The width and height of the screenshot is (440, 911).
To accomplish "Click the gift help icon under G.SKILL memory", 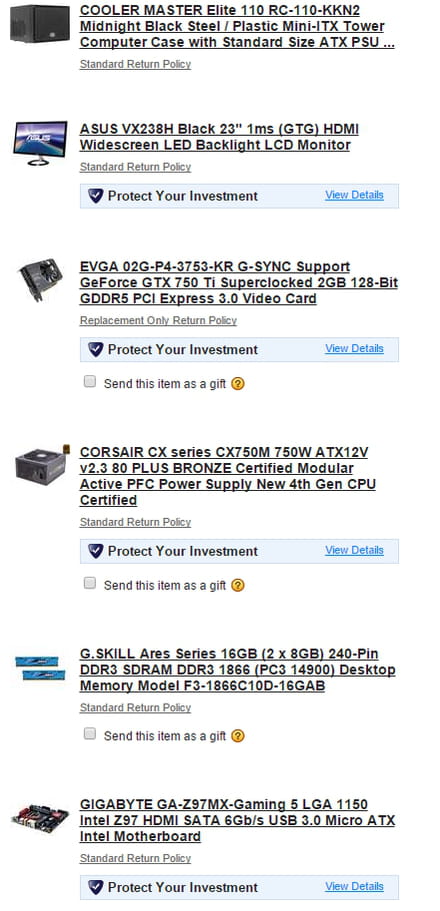I will [238, 736].
